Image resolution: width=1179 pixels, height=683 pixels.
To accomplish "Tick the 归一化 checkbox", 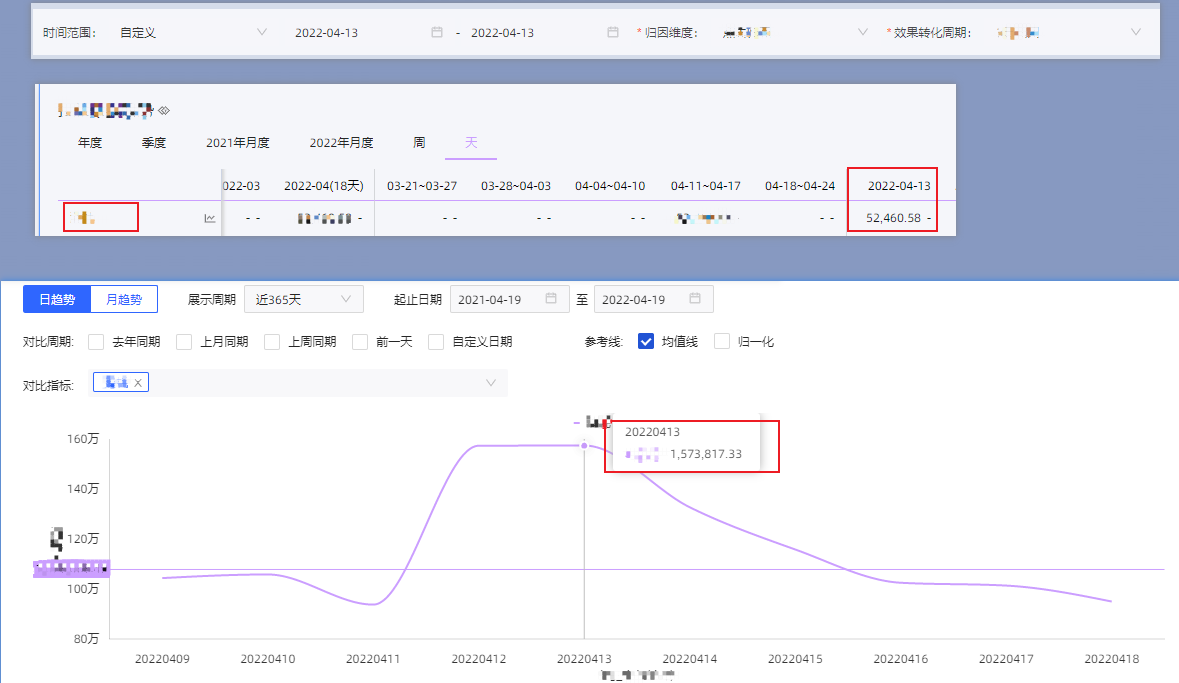I will point(722,342).
